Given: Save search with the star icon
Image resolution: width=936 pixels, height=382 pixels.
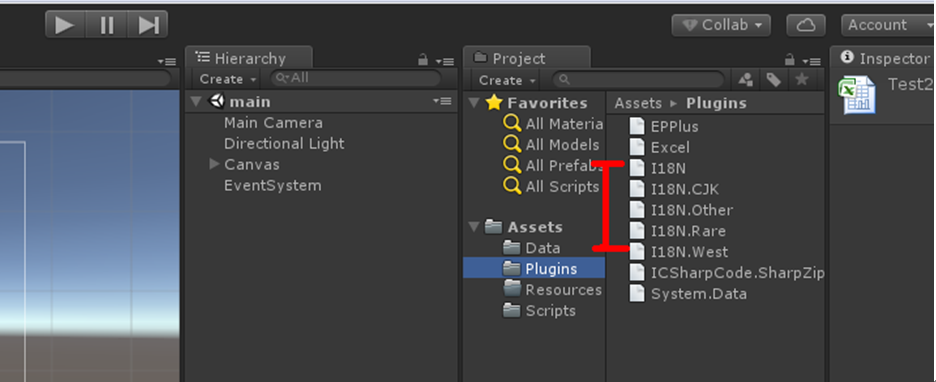Looking at the screenshot, I should (x=802, y=79).
